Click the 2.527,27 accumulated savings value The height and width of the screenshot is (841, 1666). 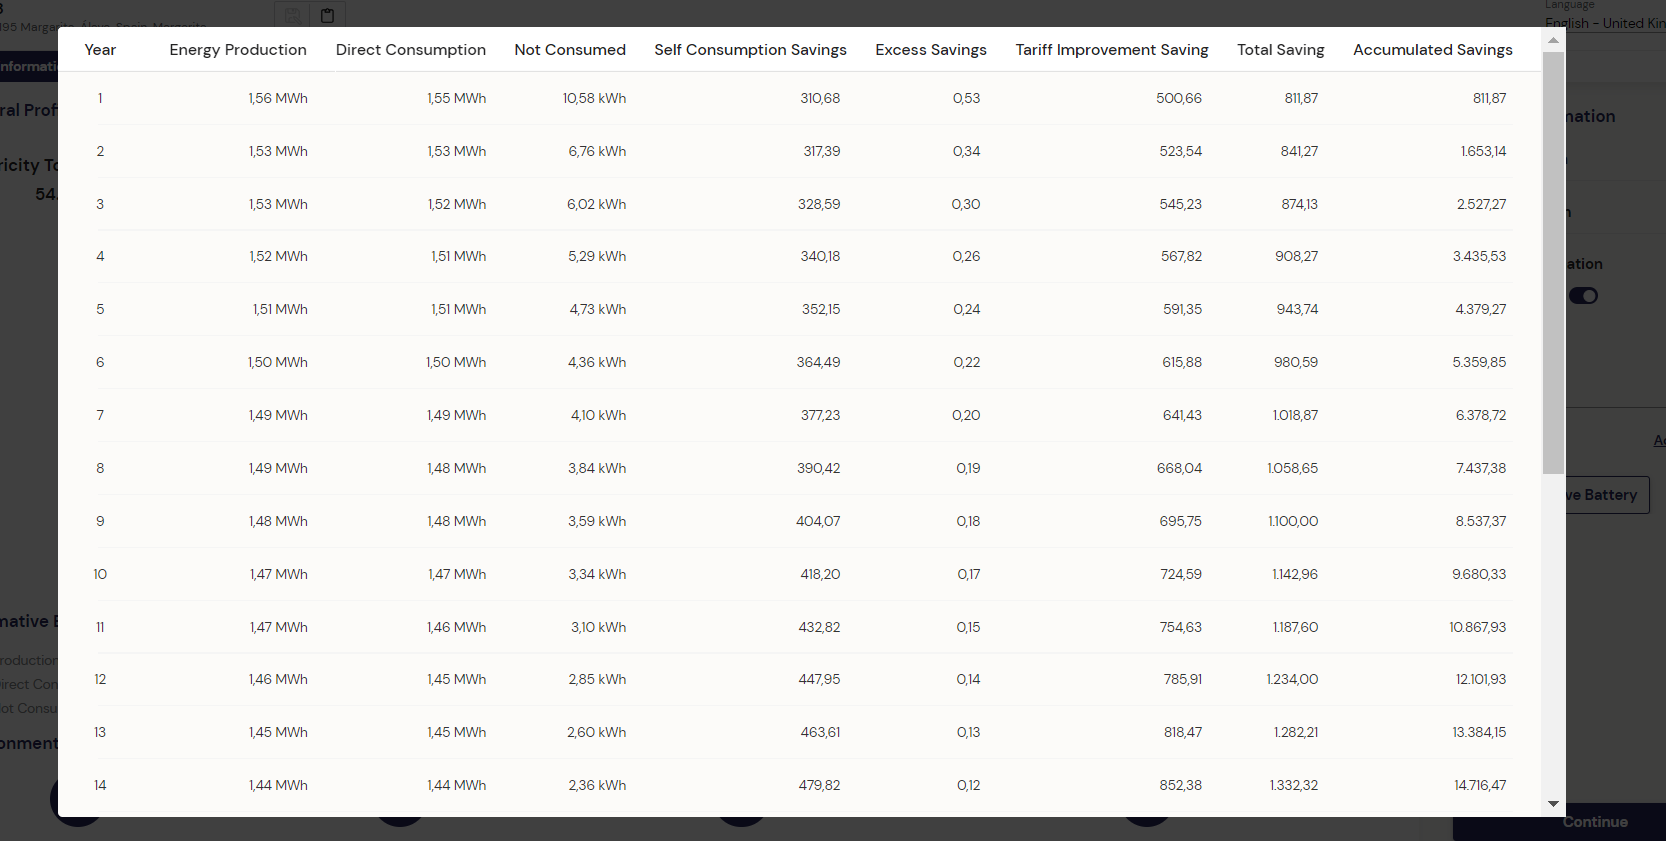click(1481, 204)
